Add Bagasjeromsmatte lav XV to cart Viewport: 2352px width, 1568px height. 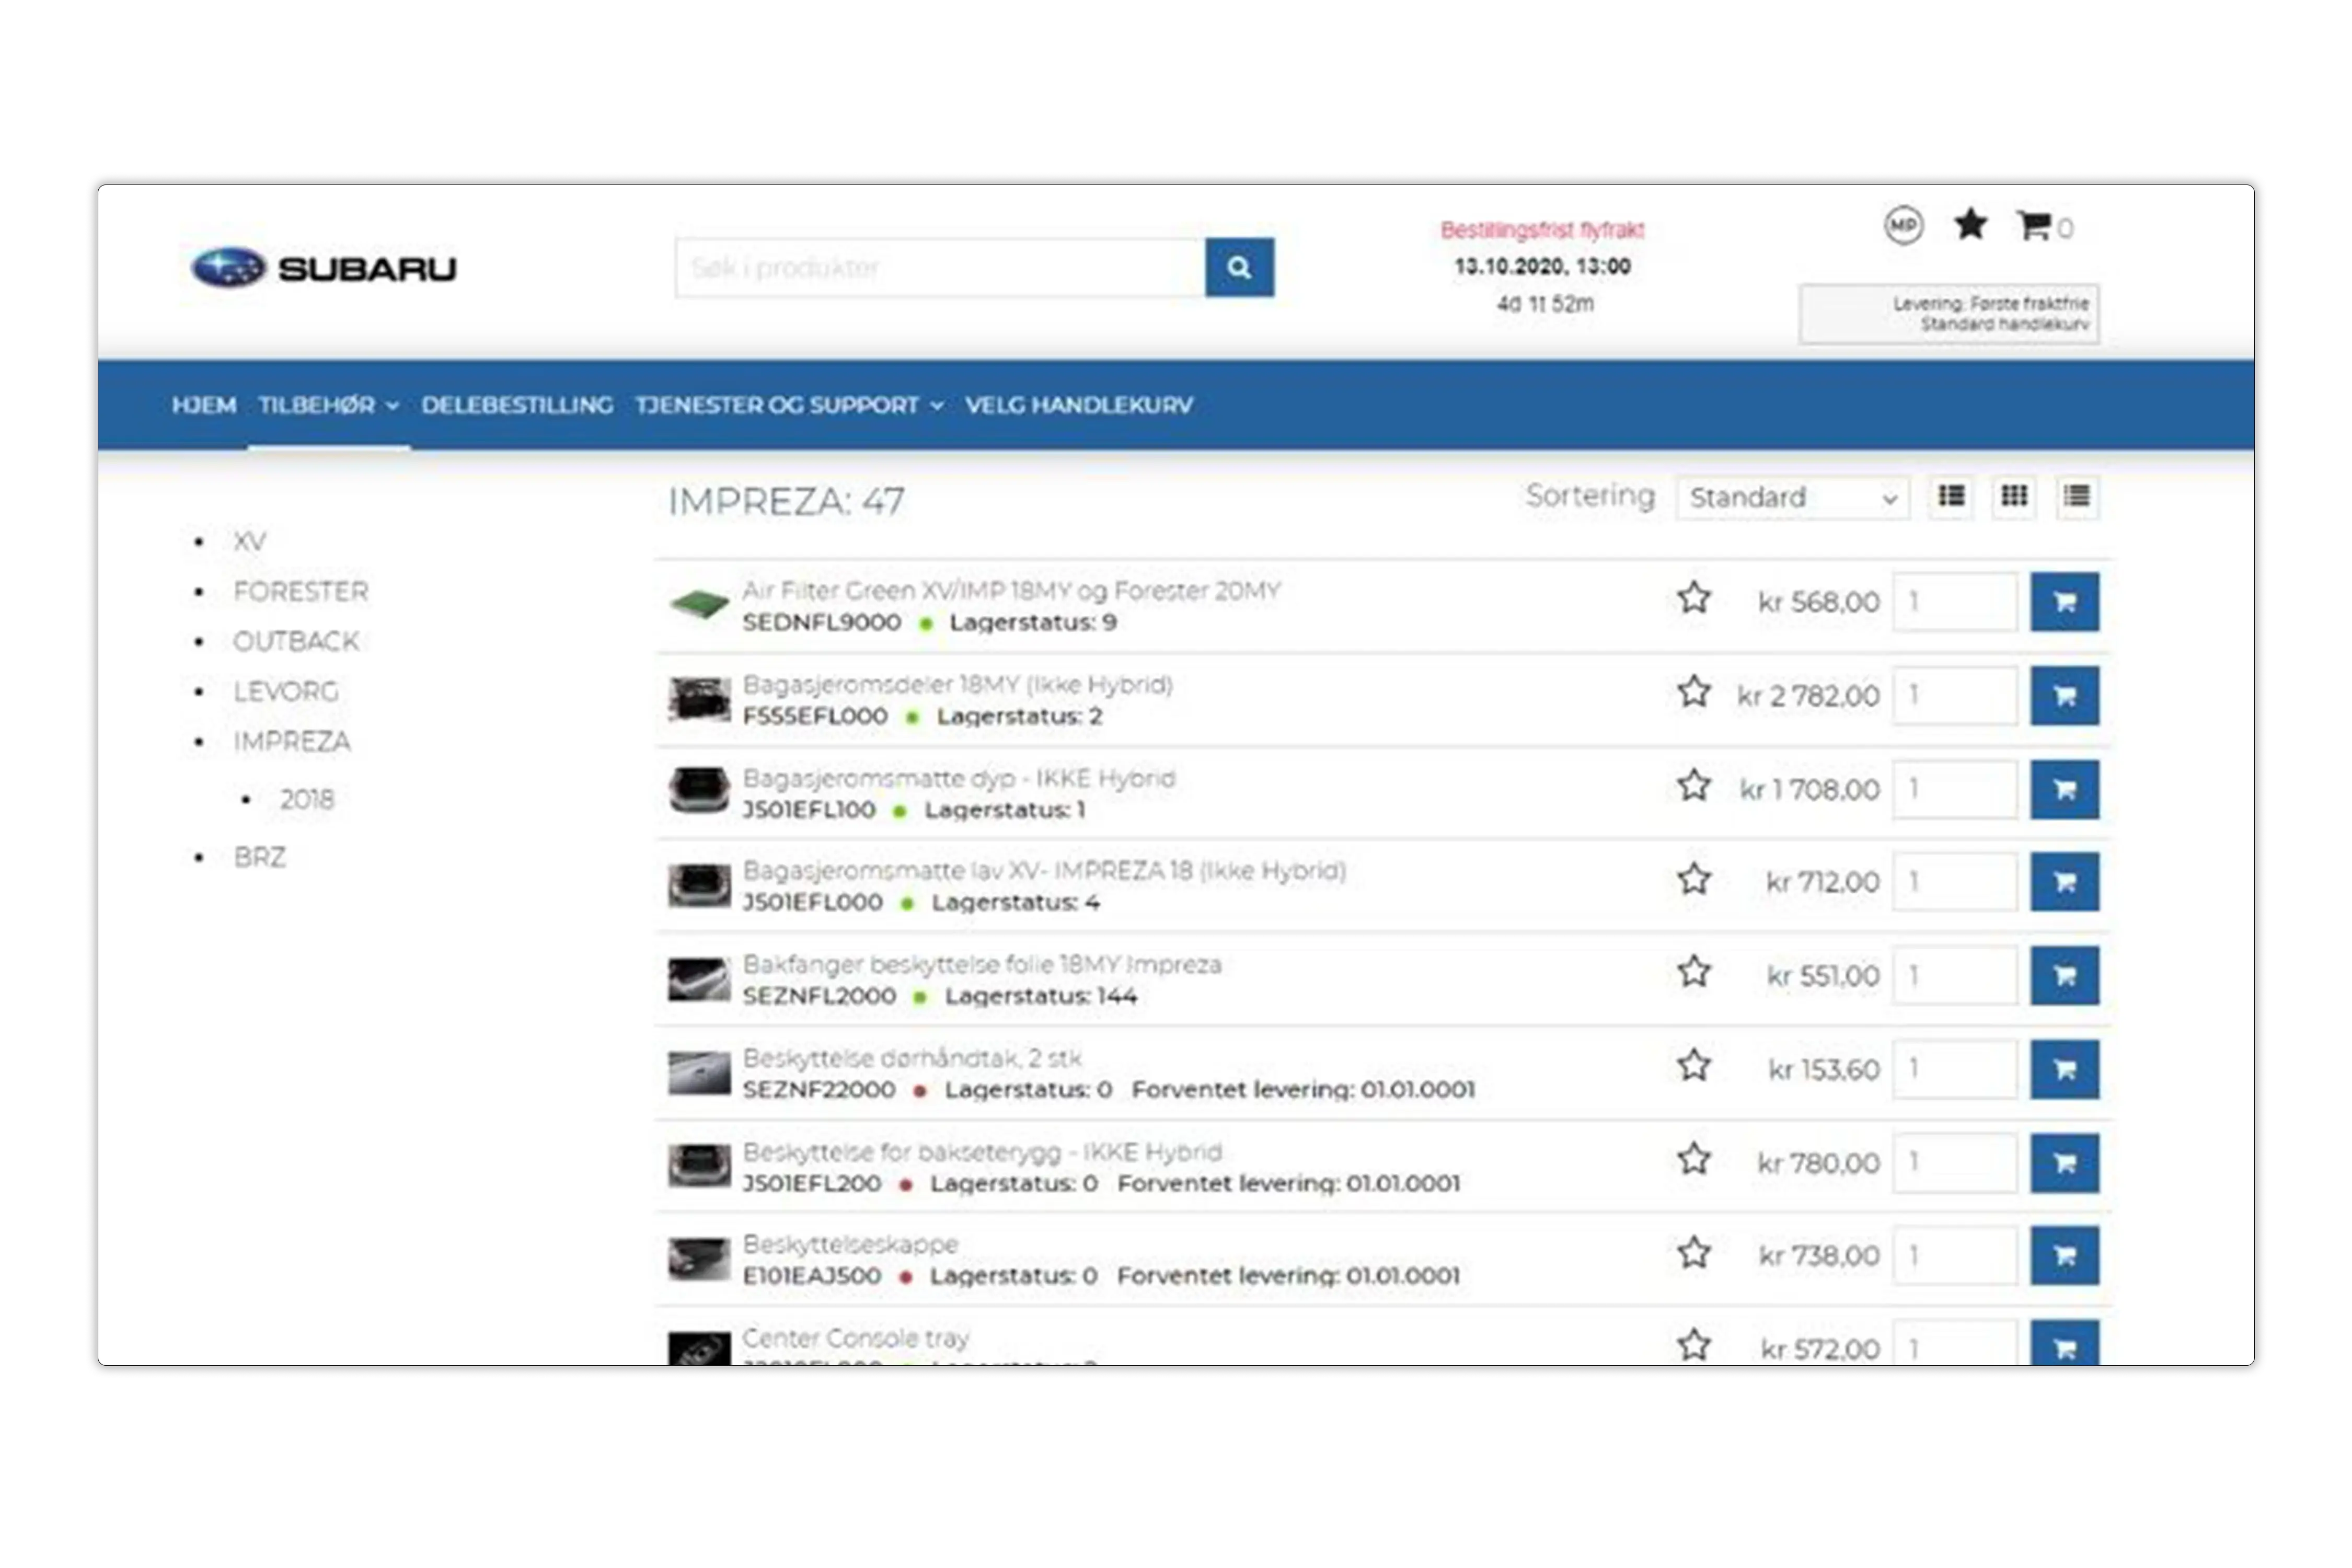tap(2064, 882)
